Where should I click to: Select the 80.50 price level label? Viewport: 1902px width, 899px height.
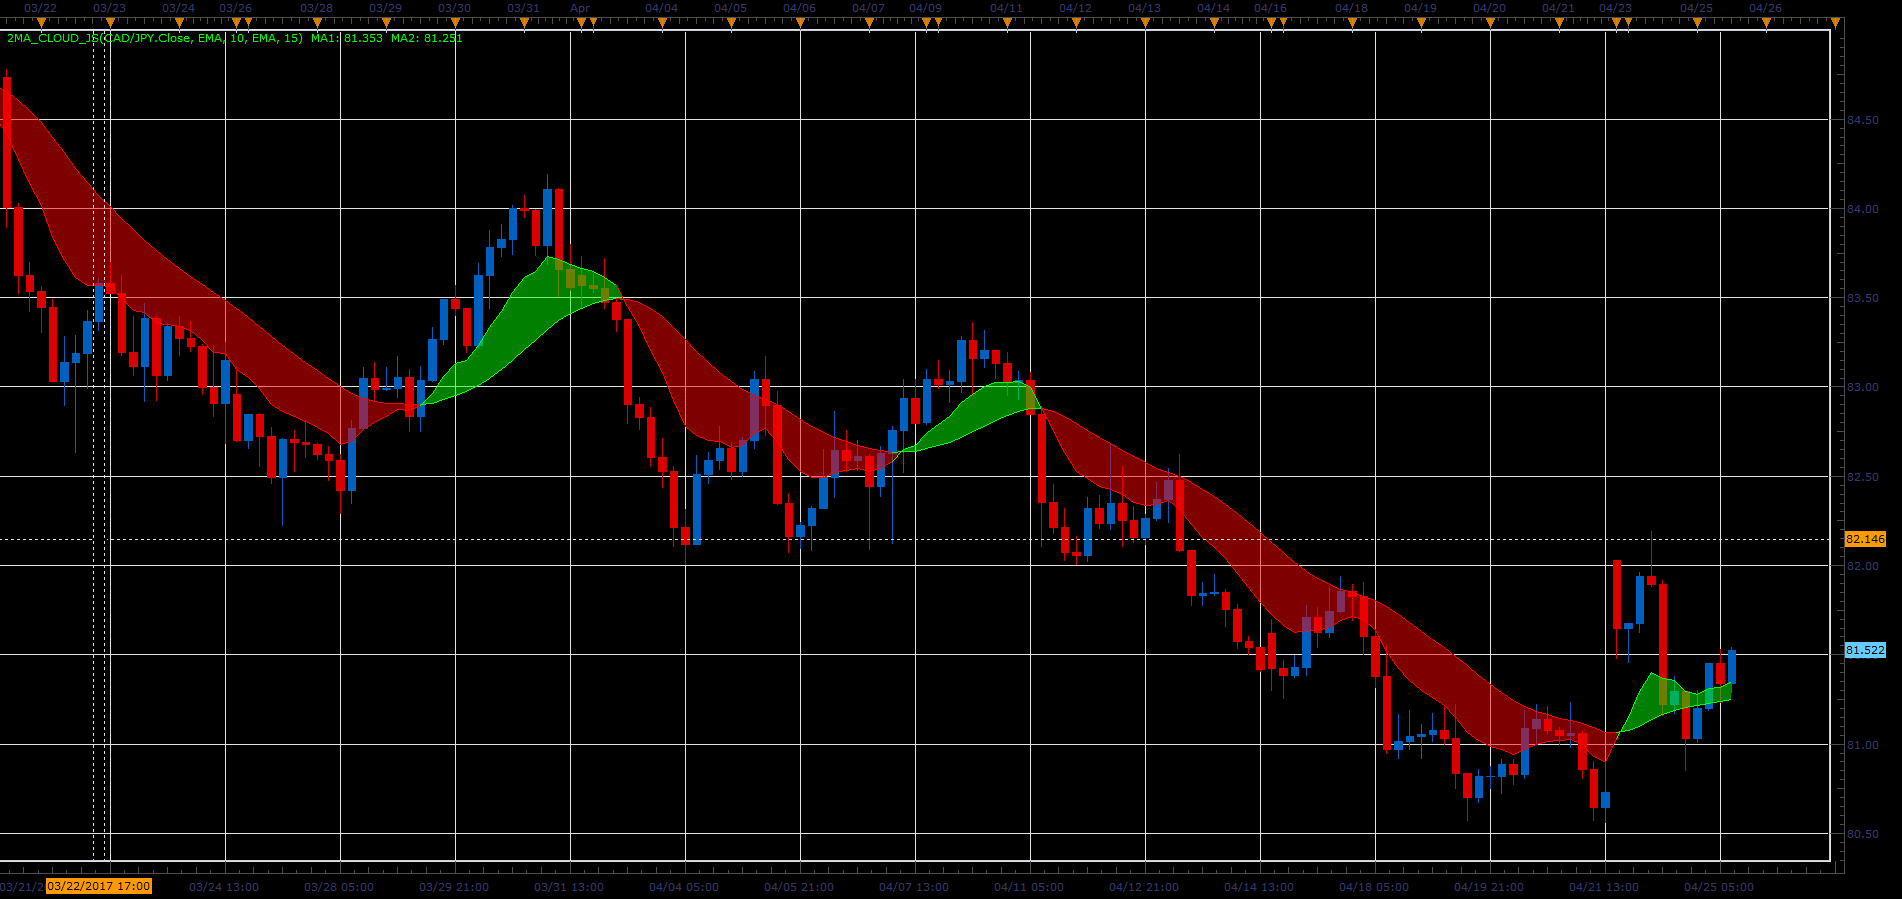pyautogui.click(x=1862, y=834)
